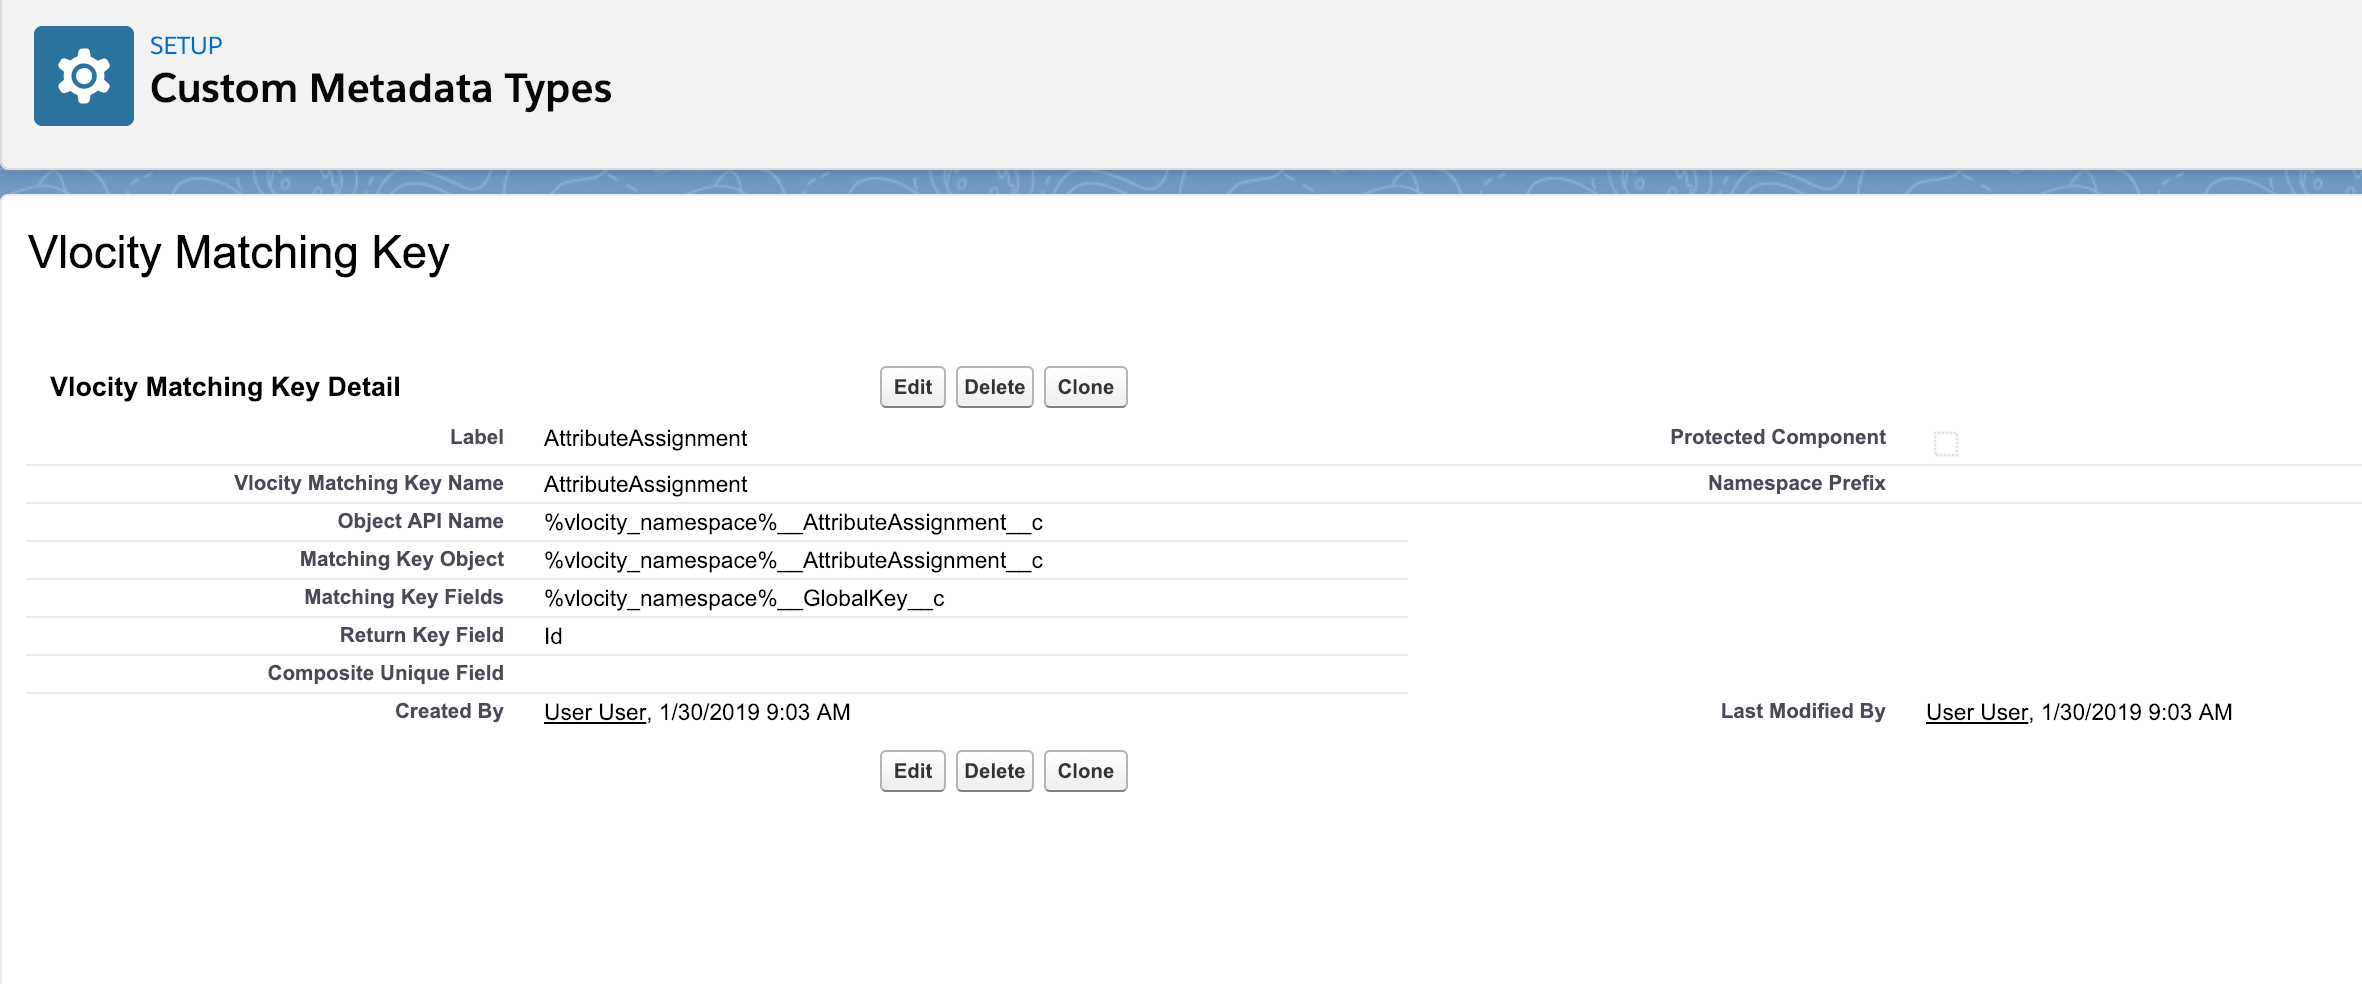Click the bottom Clone button
2362x984 pixels.
[1085, 771]
